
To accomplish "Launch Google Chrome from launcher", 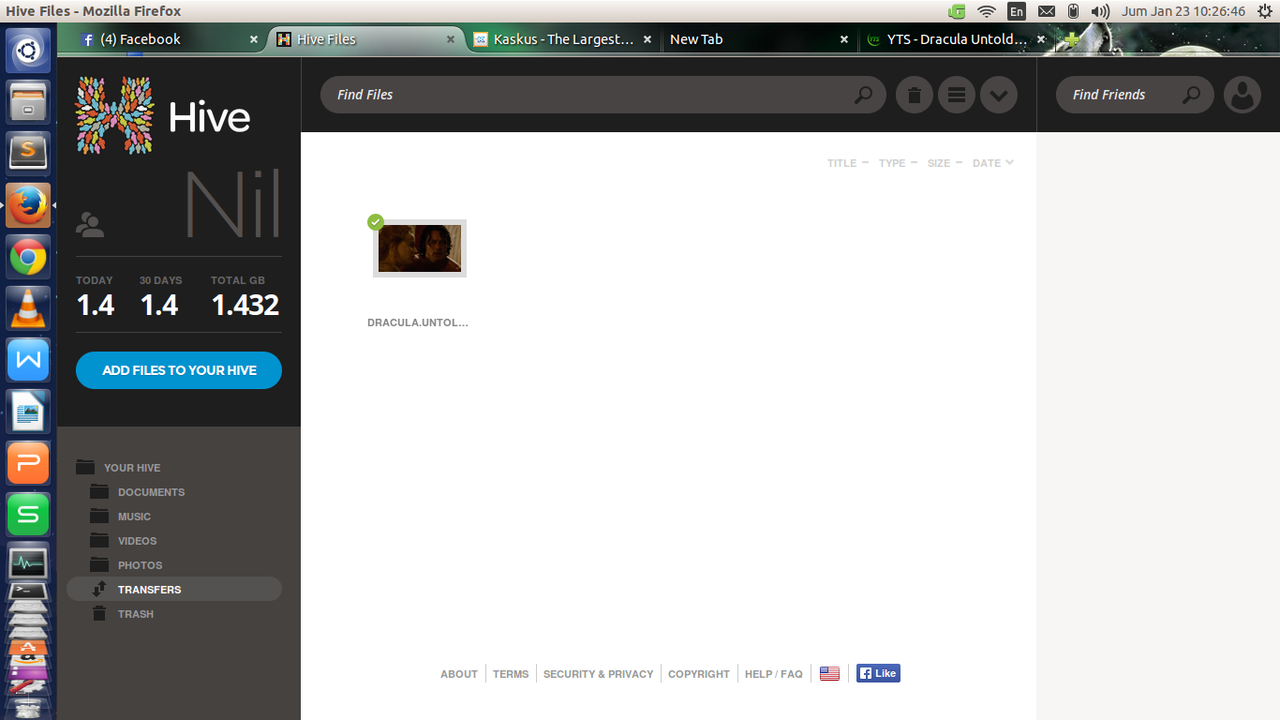I will tap(28, 258).
